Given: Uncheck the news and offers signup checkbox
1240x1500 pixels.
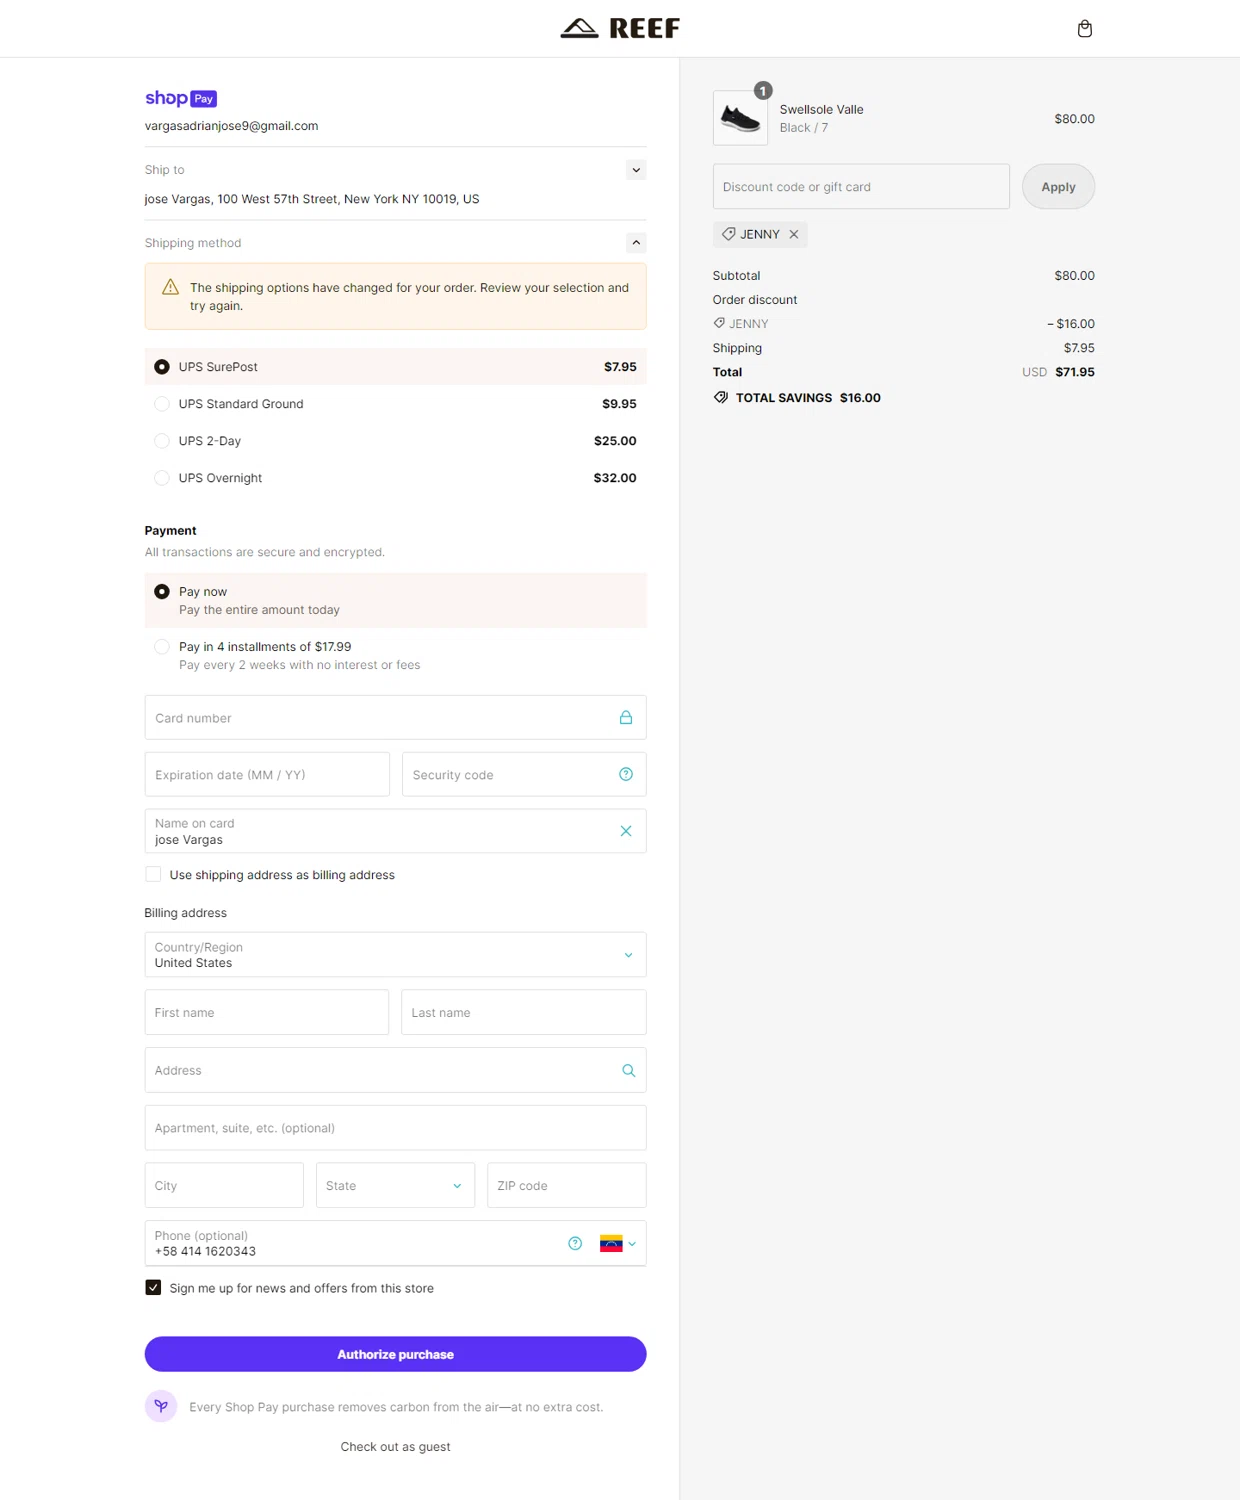Looking at the screenshot, I should (x=153, y=1288).
